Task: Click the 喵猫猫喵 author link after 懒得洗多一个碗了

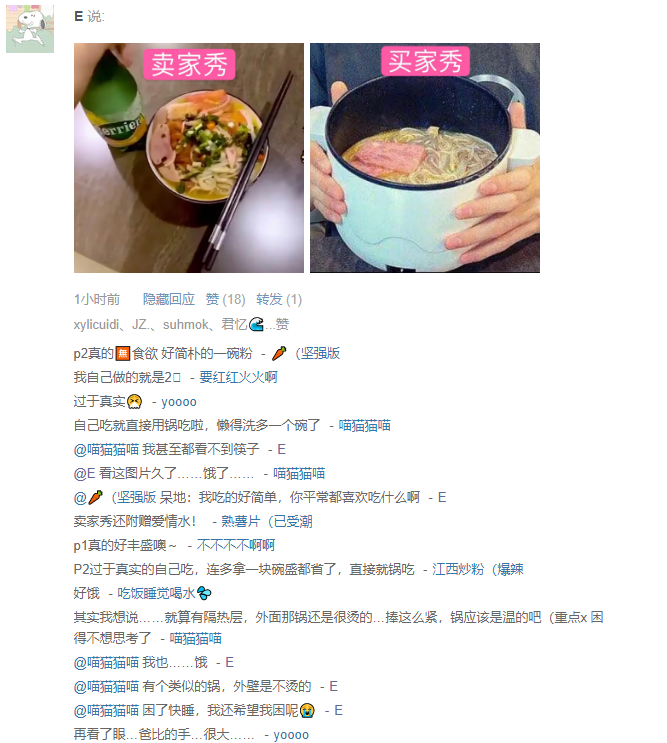Action: (365, 426)
